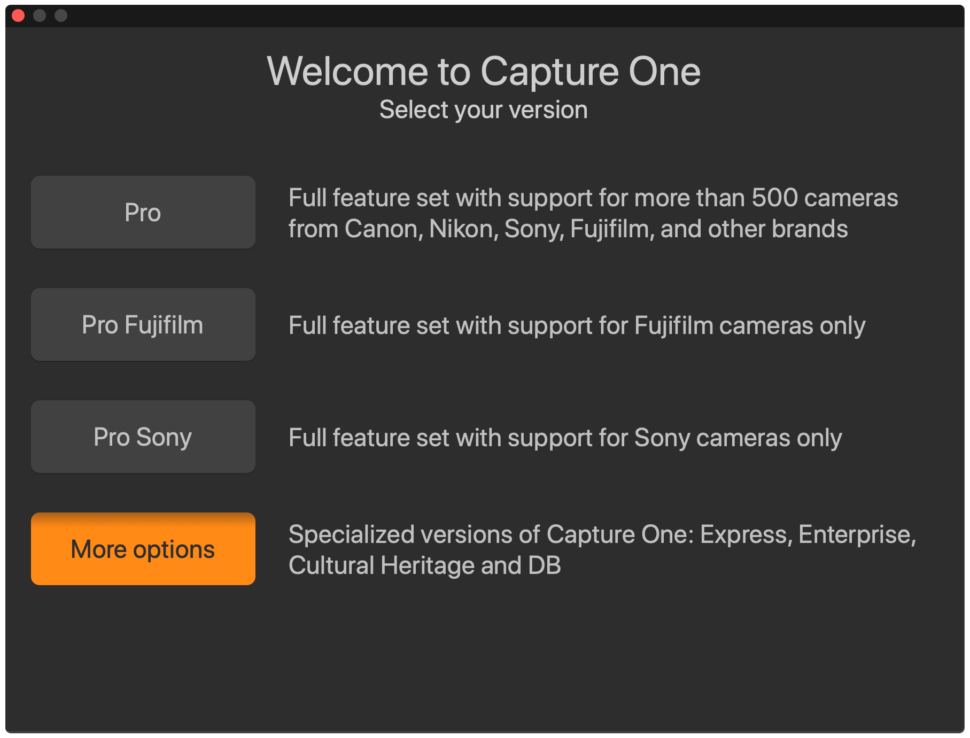Click the Sony cameras only description text
Image resolution: width=970 pixels, height=738 pixels.
click(x=565, y=437)
